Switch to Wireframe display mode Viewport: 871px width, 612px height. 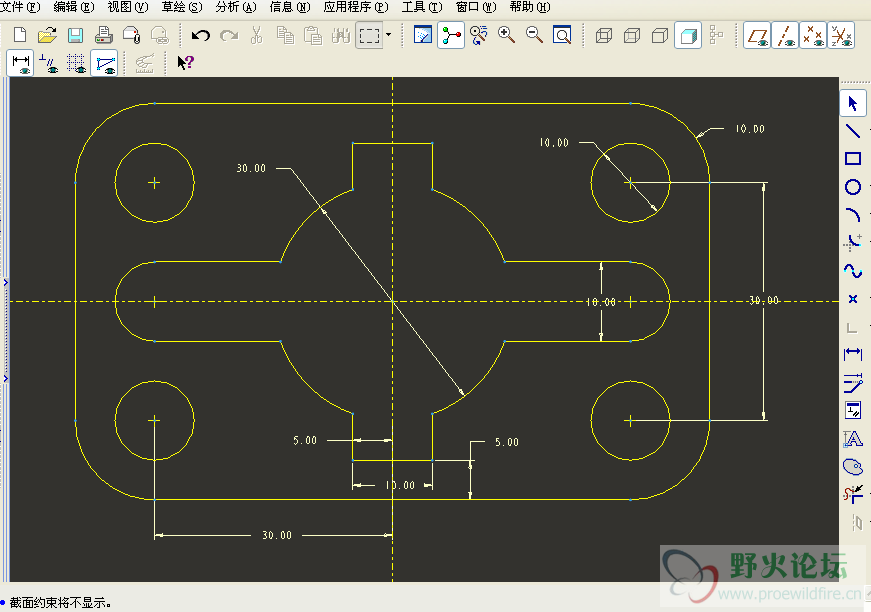tap(604, 36)
